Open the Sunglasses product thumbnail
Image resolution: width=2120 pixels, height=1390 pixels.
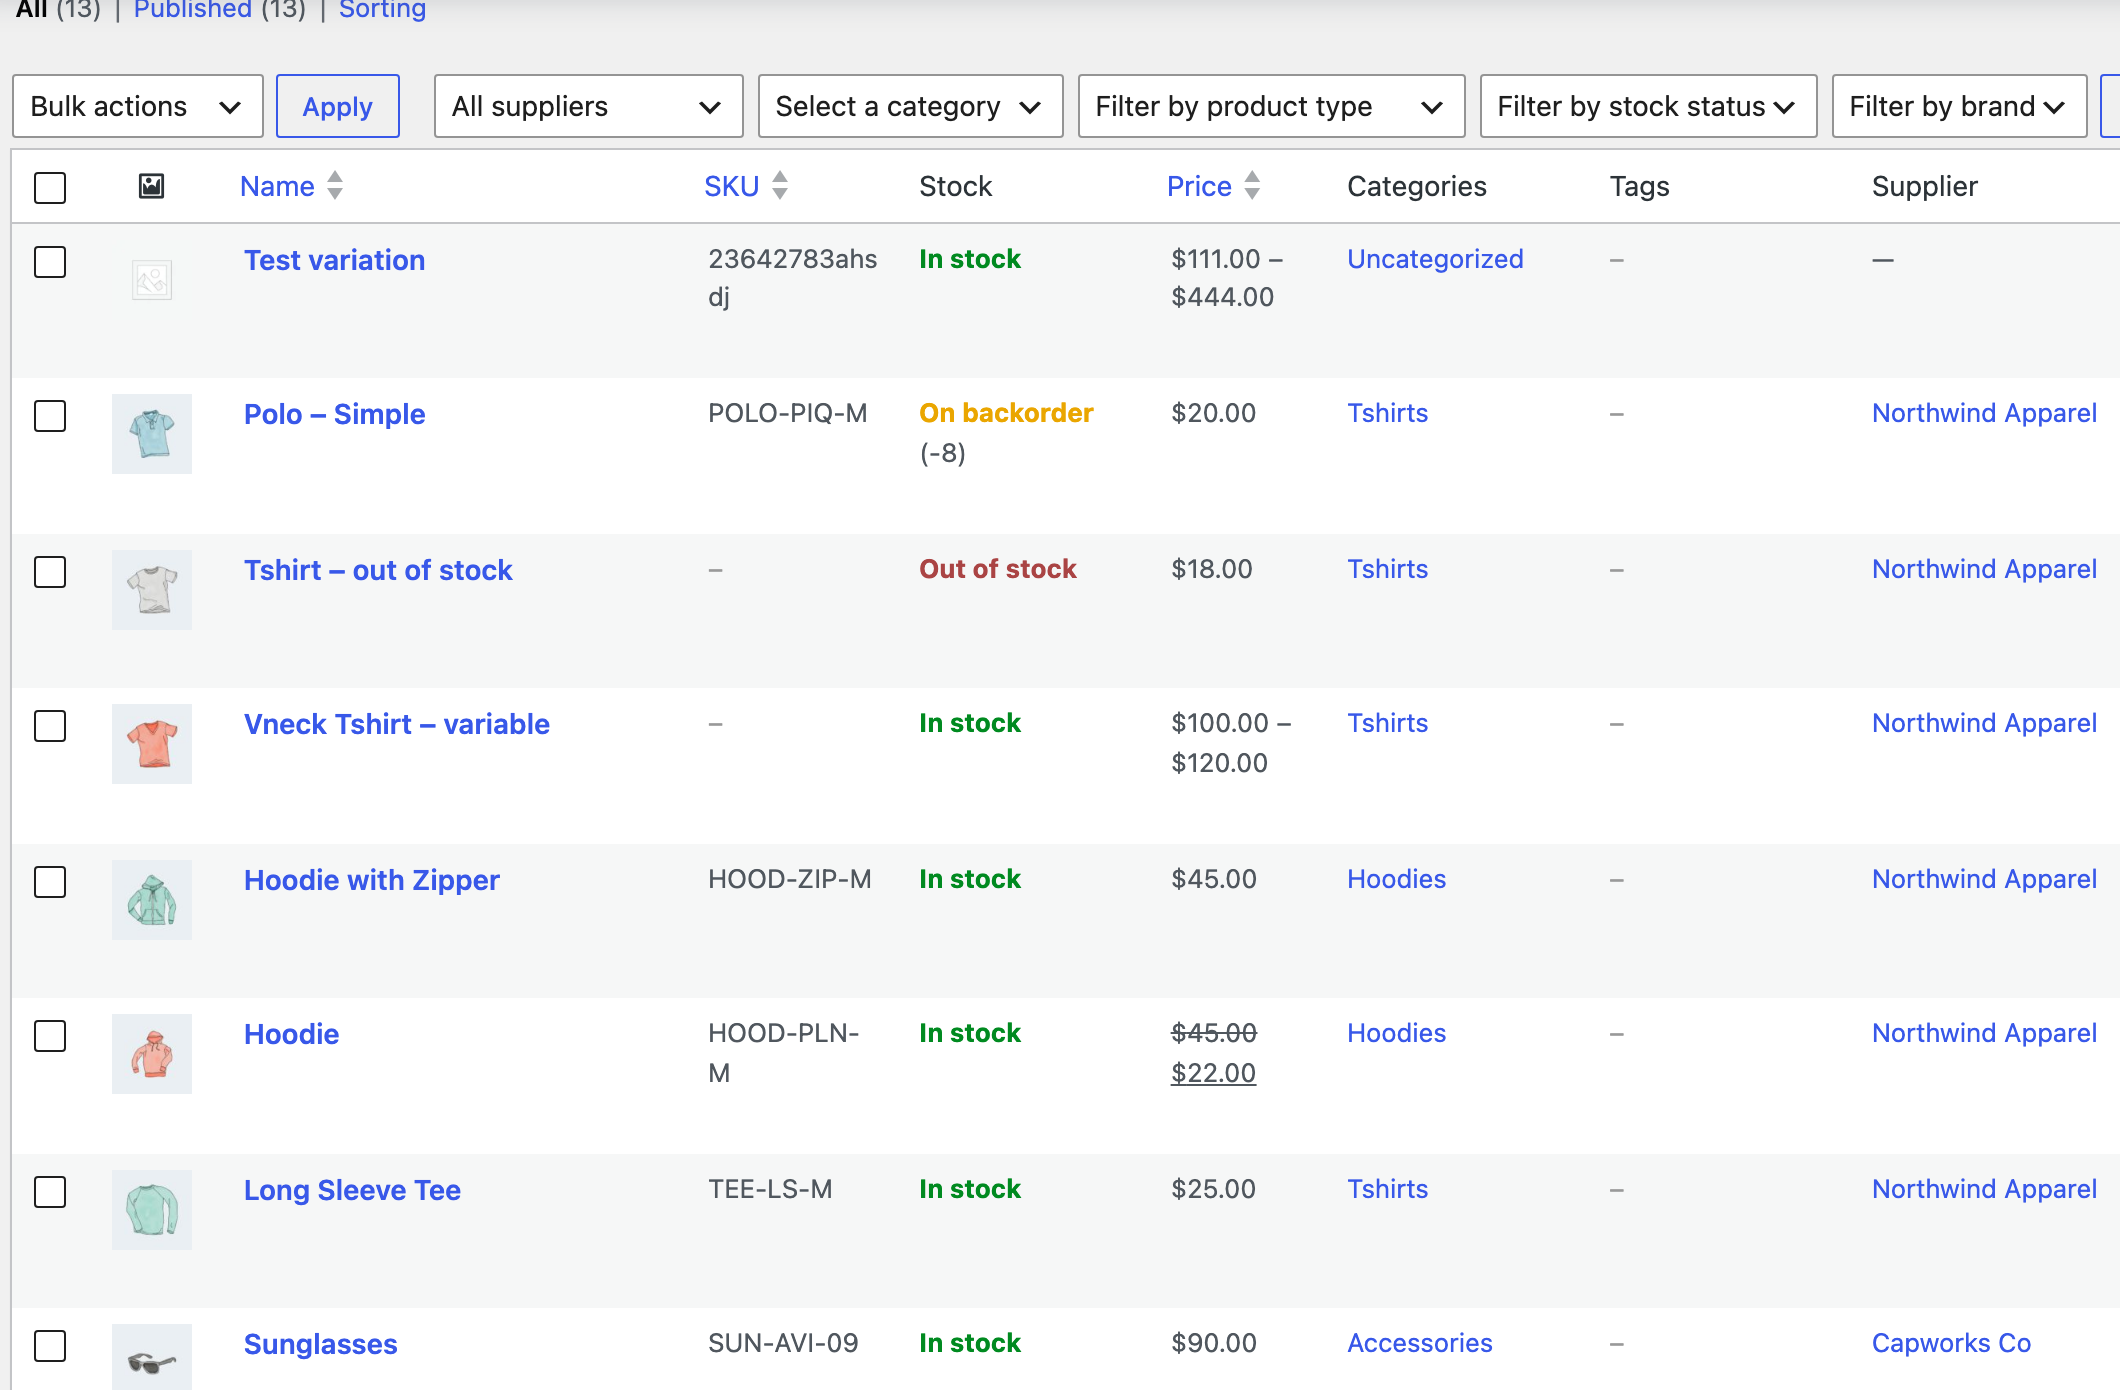[152, 1358]
